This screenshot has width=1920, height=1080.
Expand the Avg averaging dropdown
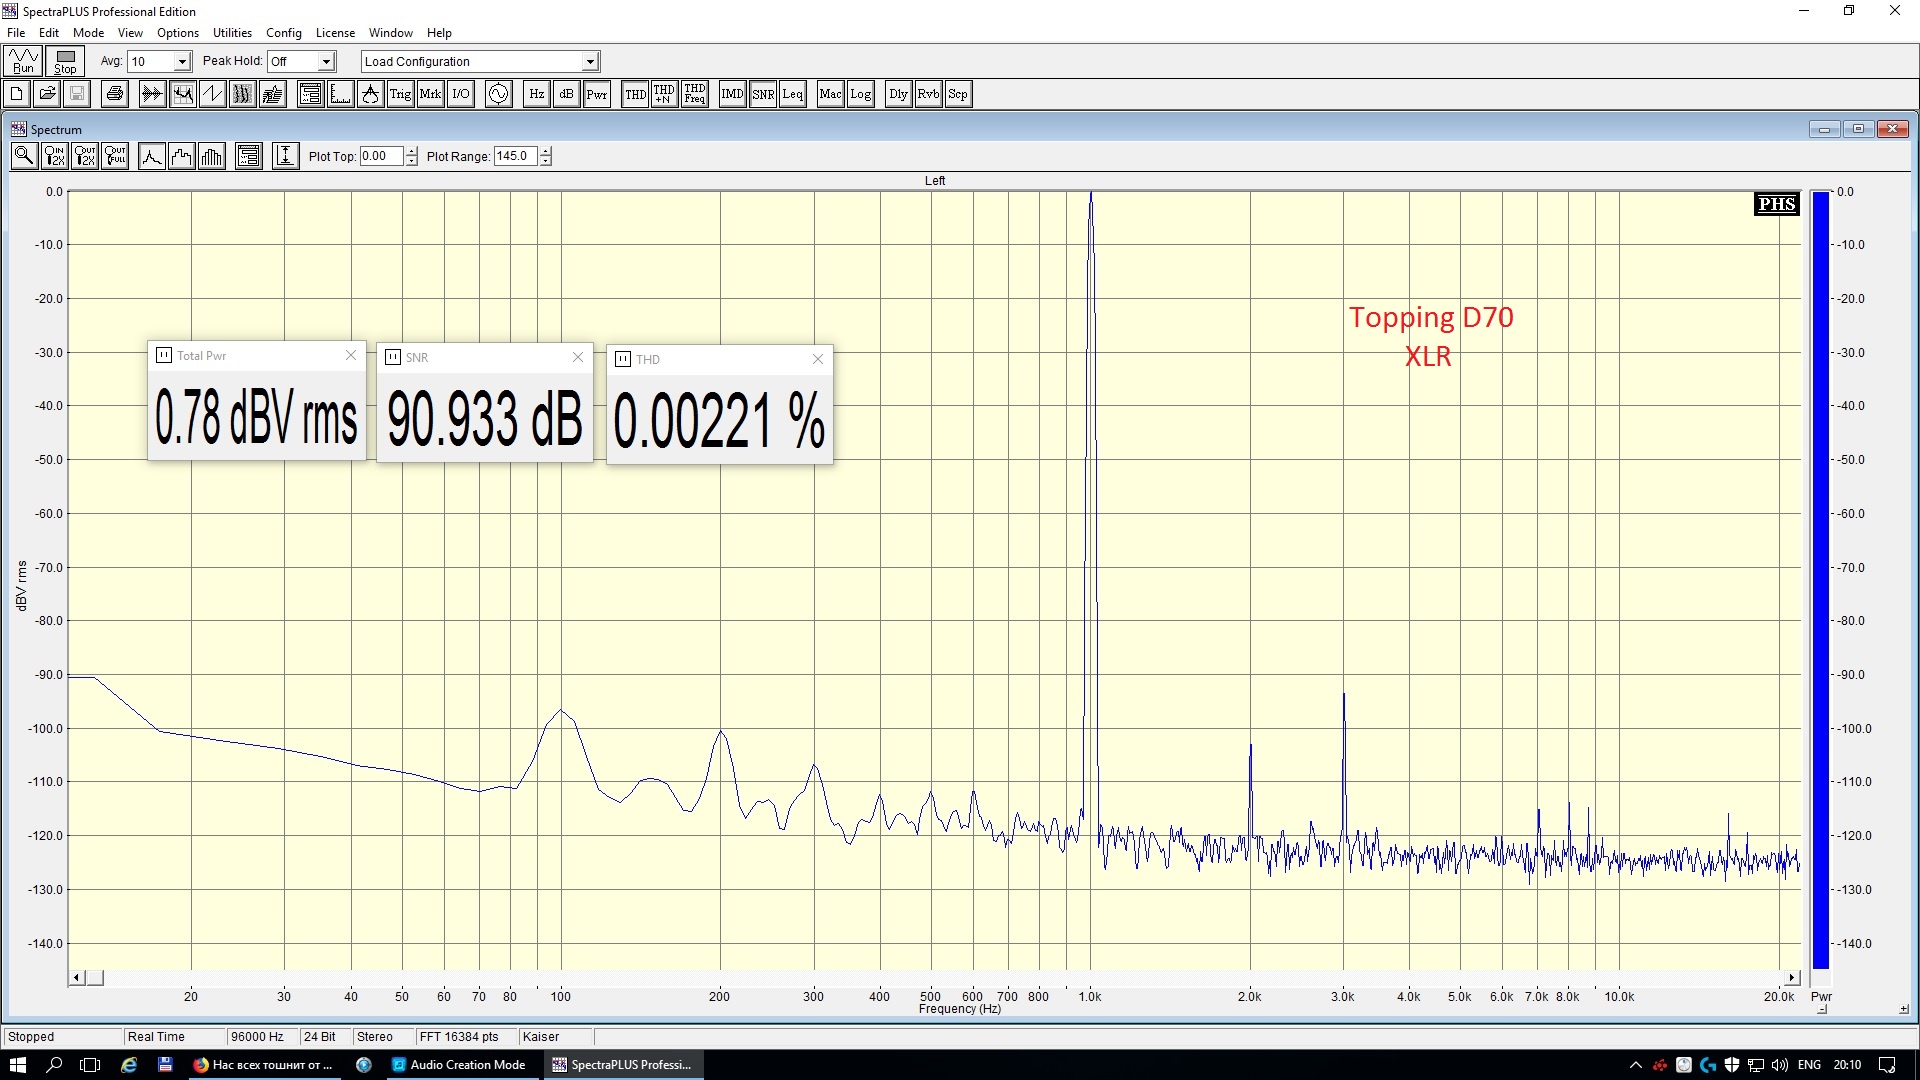182,62
